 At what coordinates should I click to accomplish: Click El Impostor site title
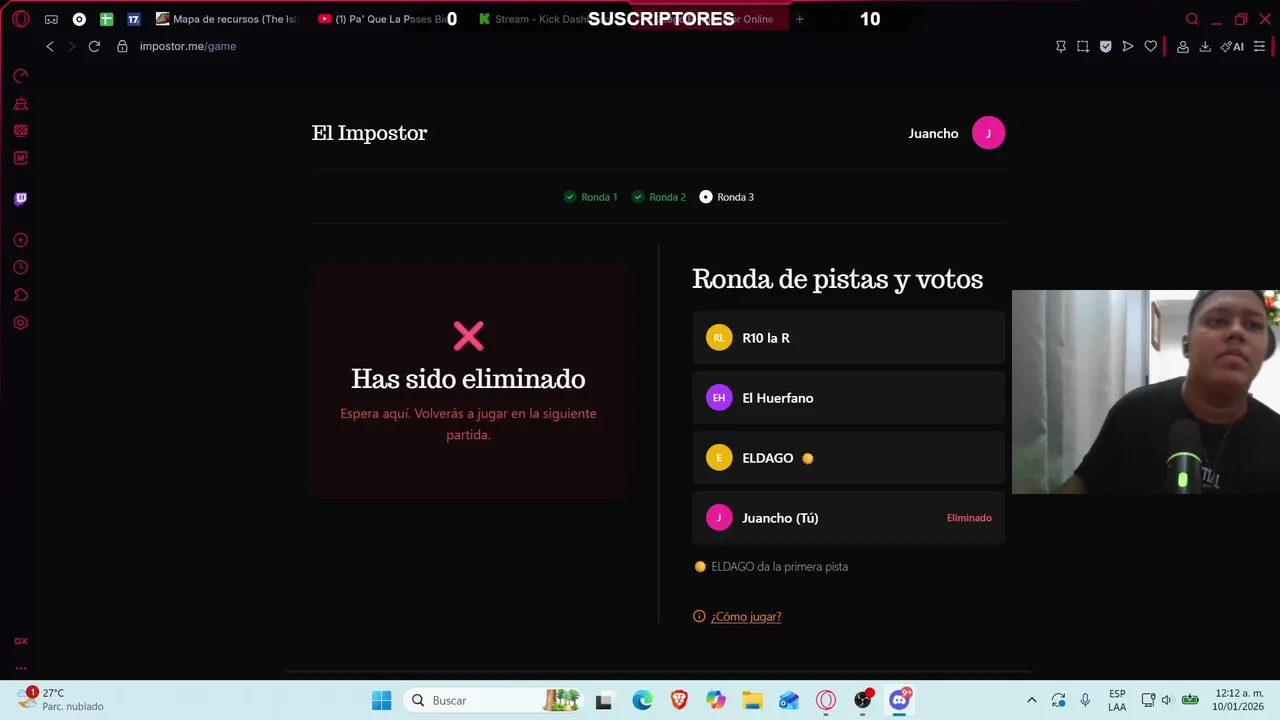(369, 133)
